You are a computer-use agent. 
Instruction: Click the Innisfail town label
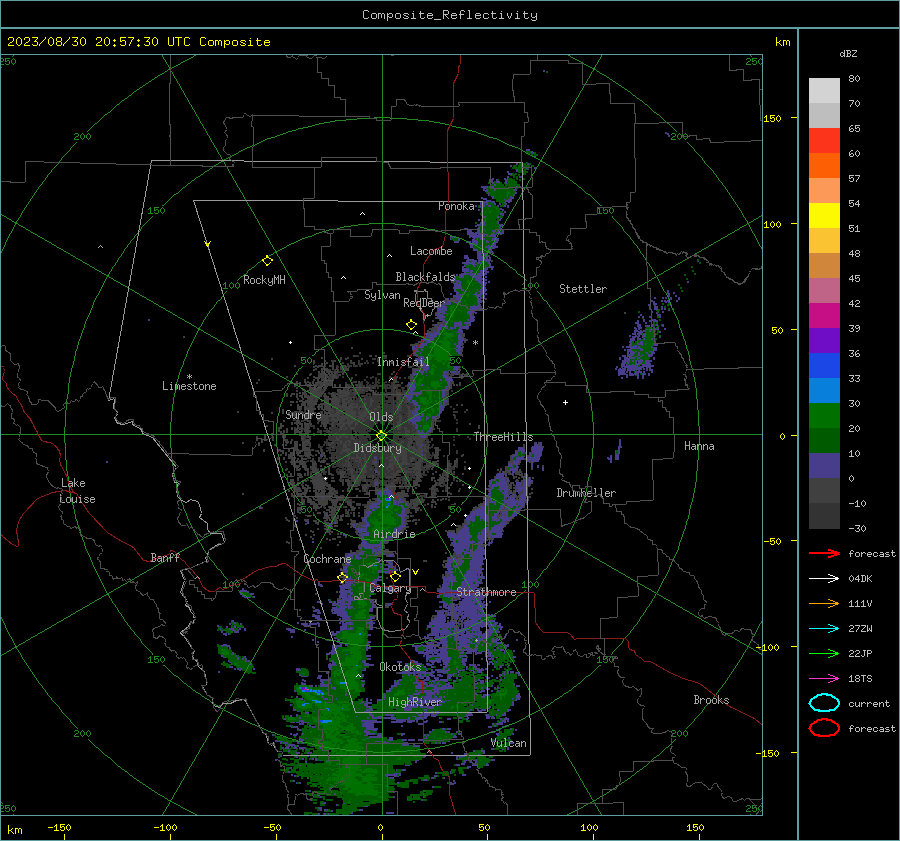[x=403, y=362]
